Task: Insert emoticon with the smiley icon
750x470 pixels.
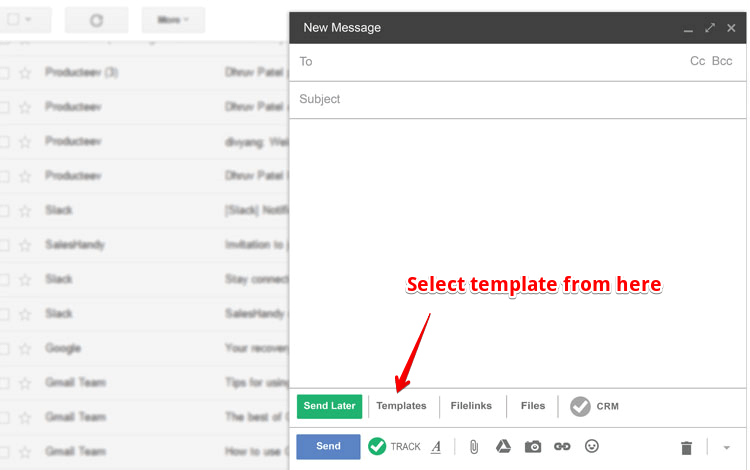Action: [x=592, y=446]
